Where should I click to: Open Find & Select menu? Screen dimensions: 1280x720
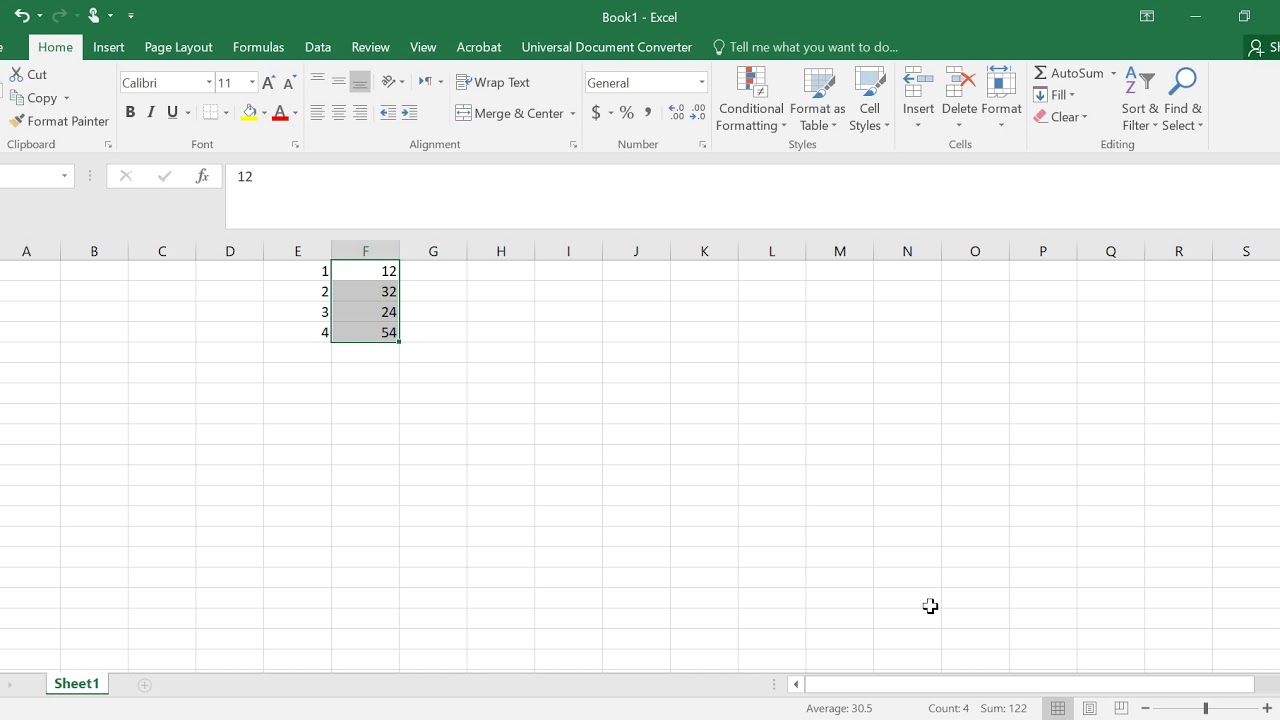coord(1183,100)
